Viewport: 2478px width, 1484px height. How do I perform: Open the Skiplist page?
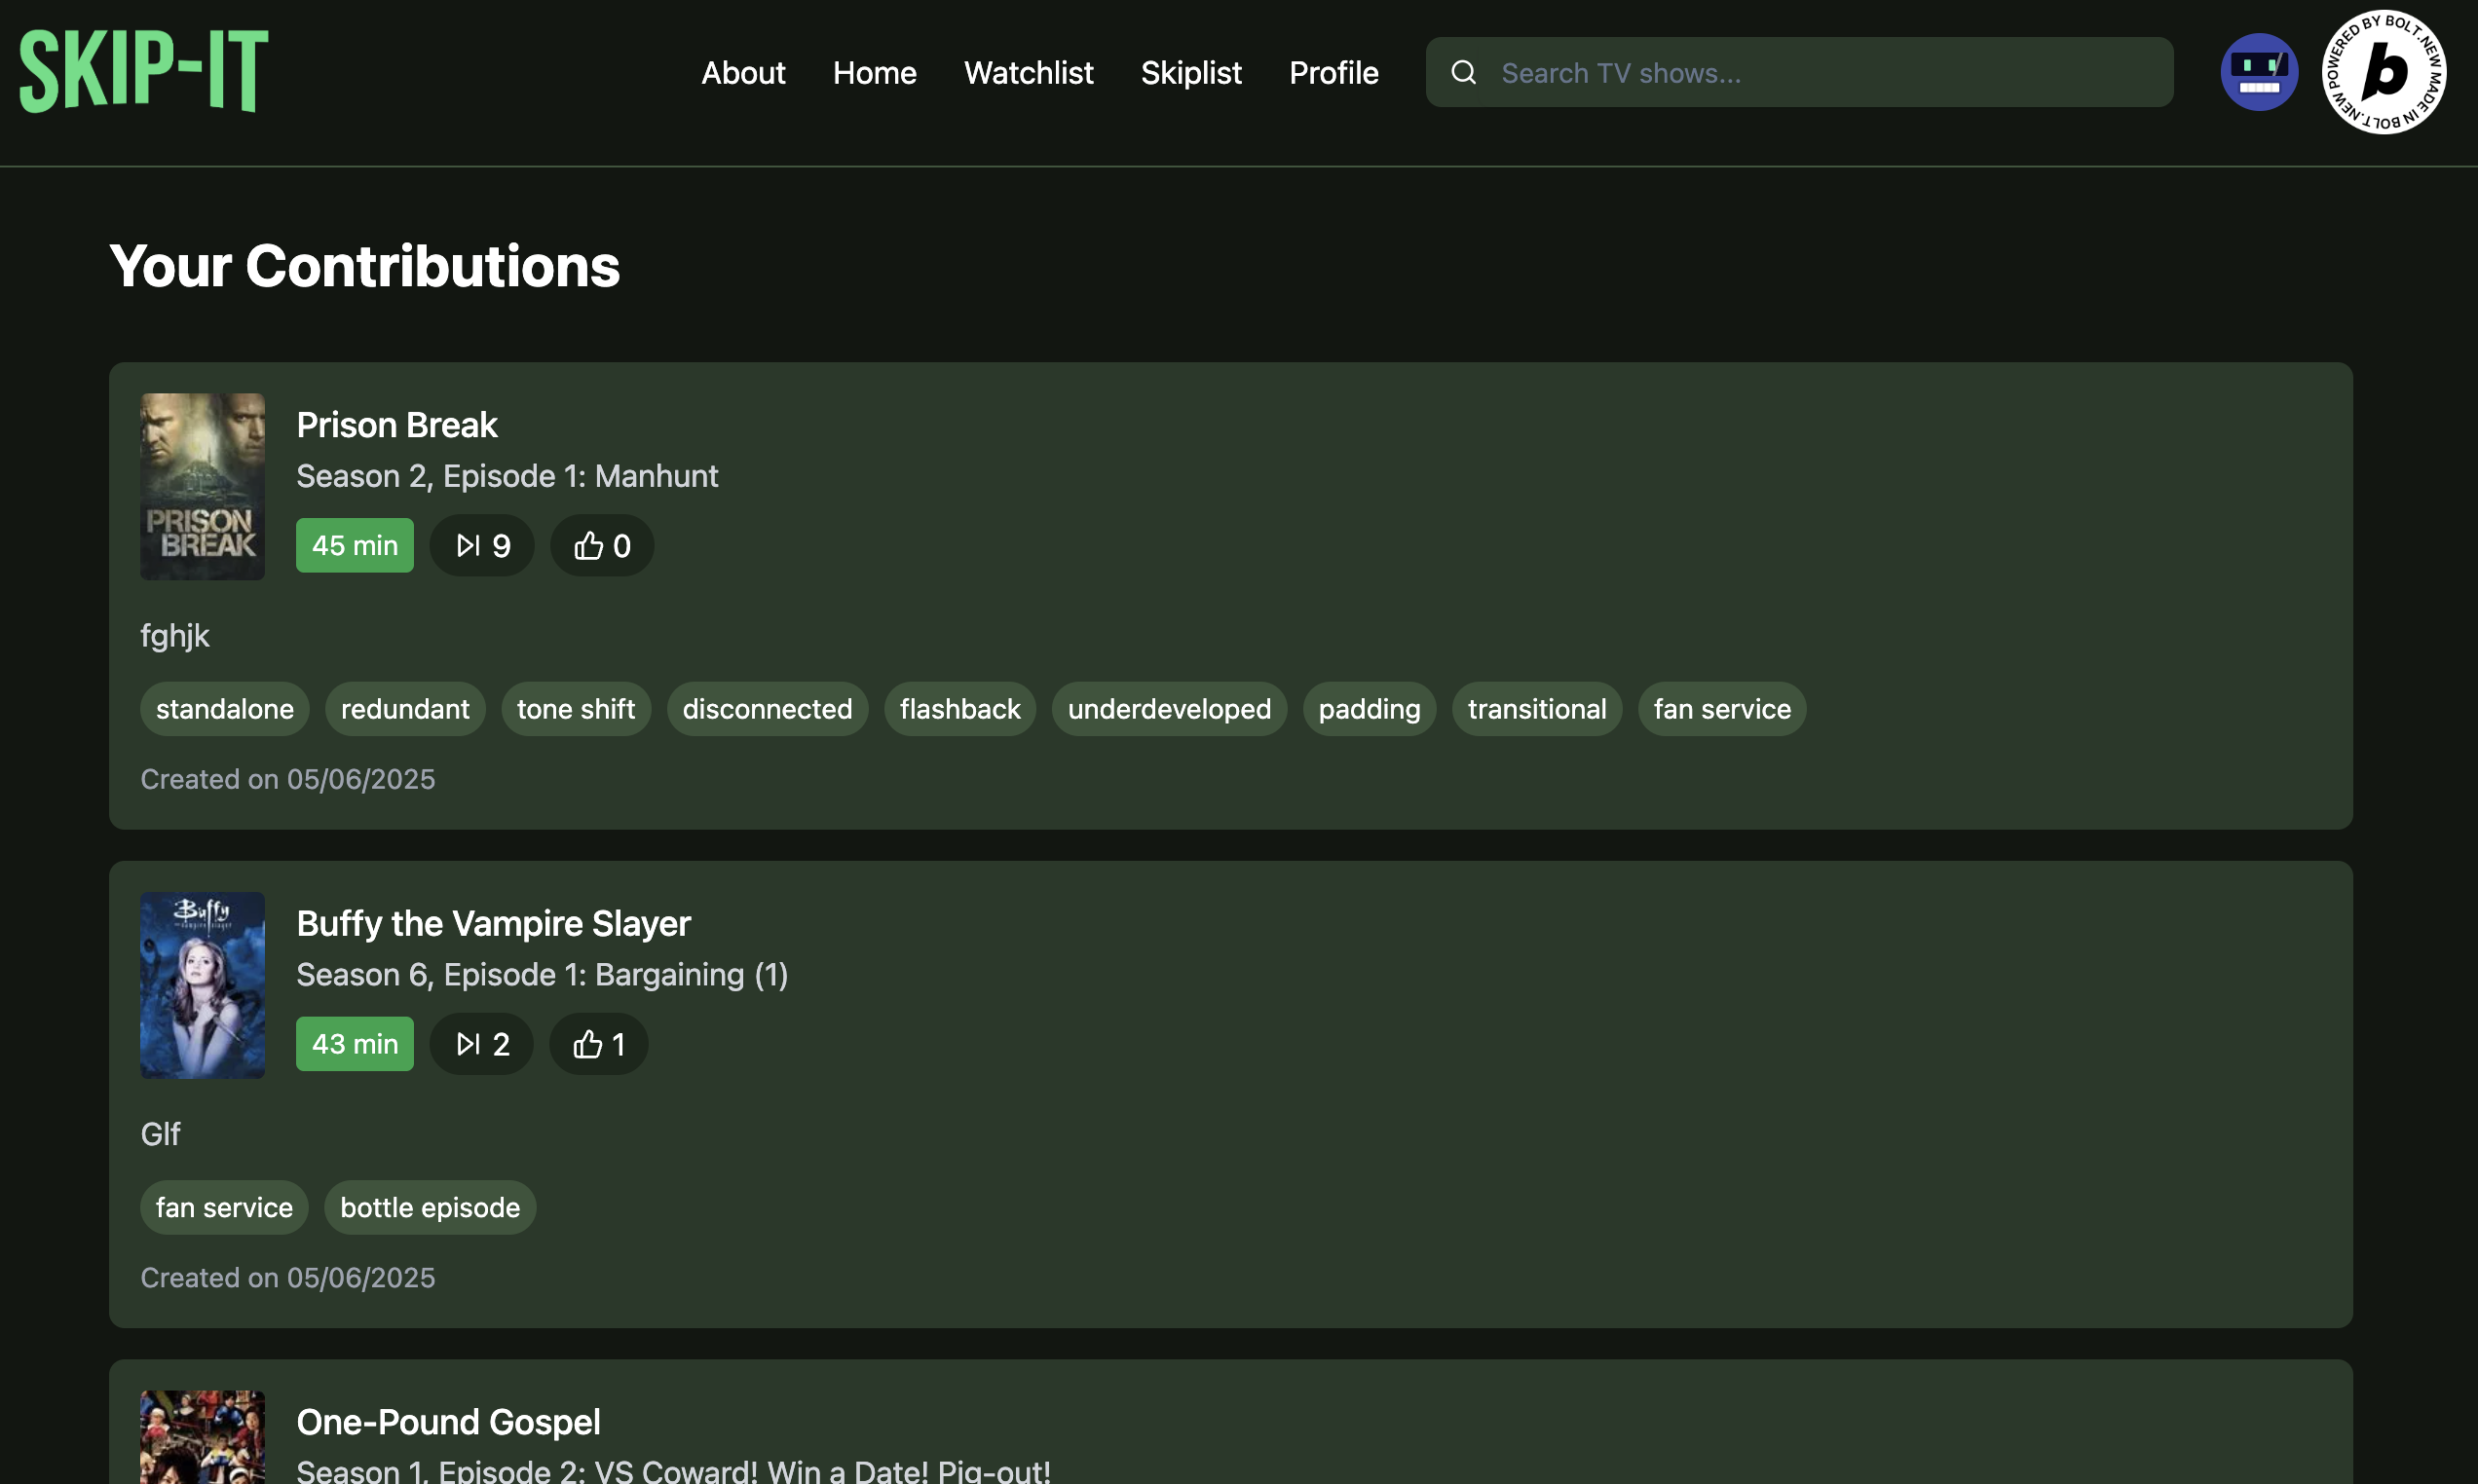(1190, 73)
